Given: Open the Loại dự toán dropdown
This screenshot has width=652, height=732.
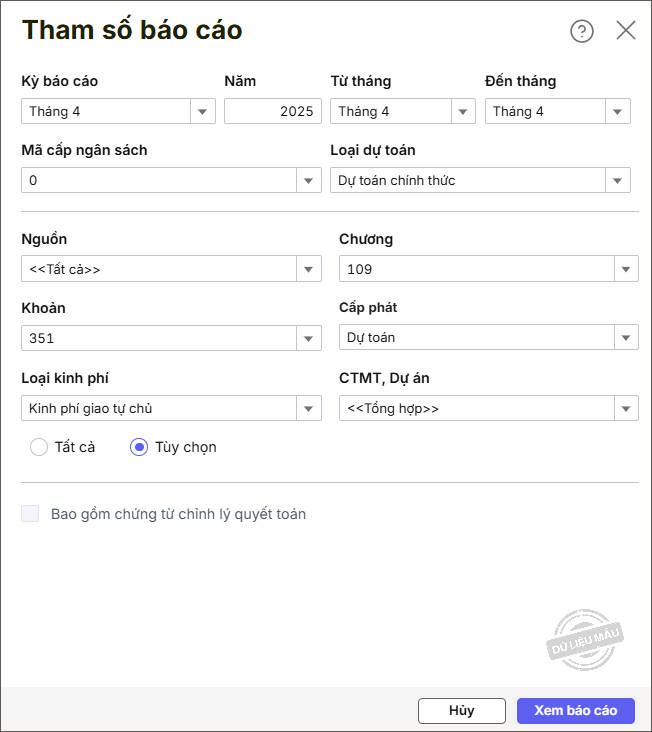Looking at the screenshot, I should 617,181.
